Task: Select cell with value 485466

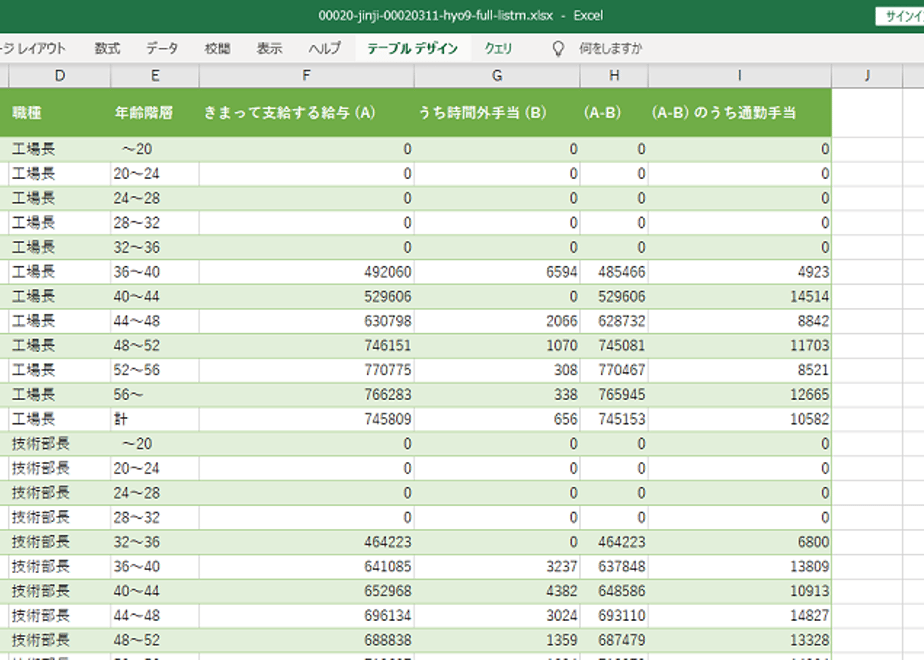Action: pyautogui.click(x=614, y=272)
